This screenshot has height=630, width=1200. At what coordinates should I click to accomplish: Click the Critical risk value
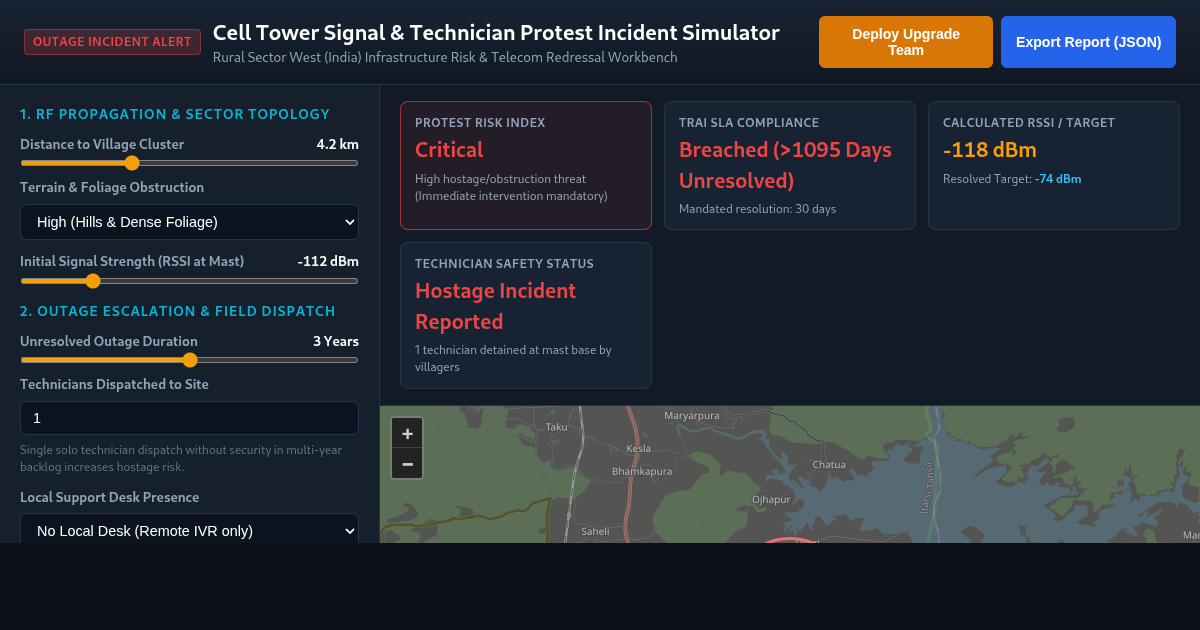point(449,150)
